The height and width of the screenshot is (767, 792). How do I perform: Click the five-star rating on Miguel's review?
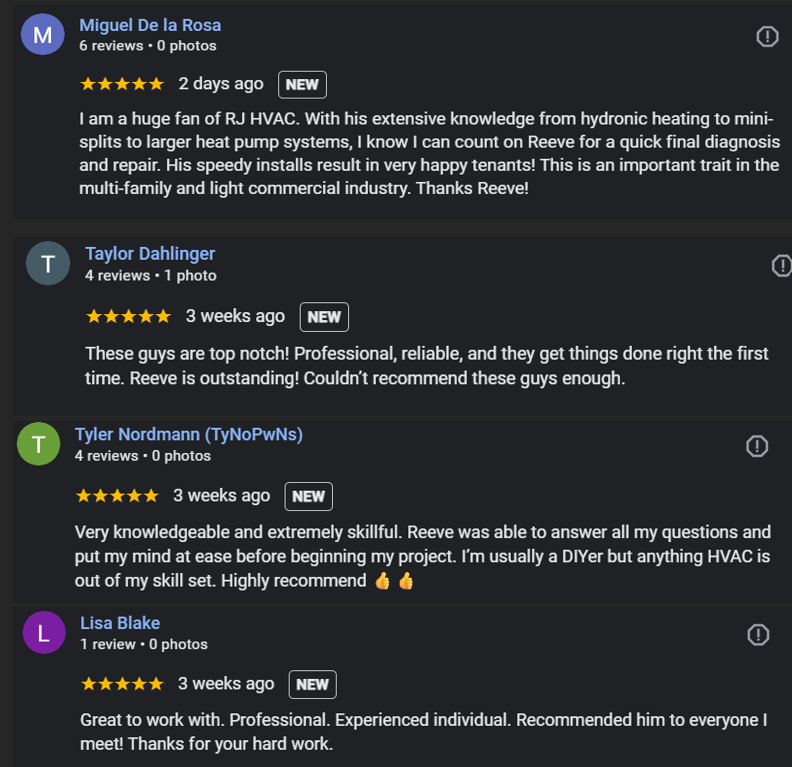coord(121,84)
